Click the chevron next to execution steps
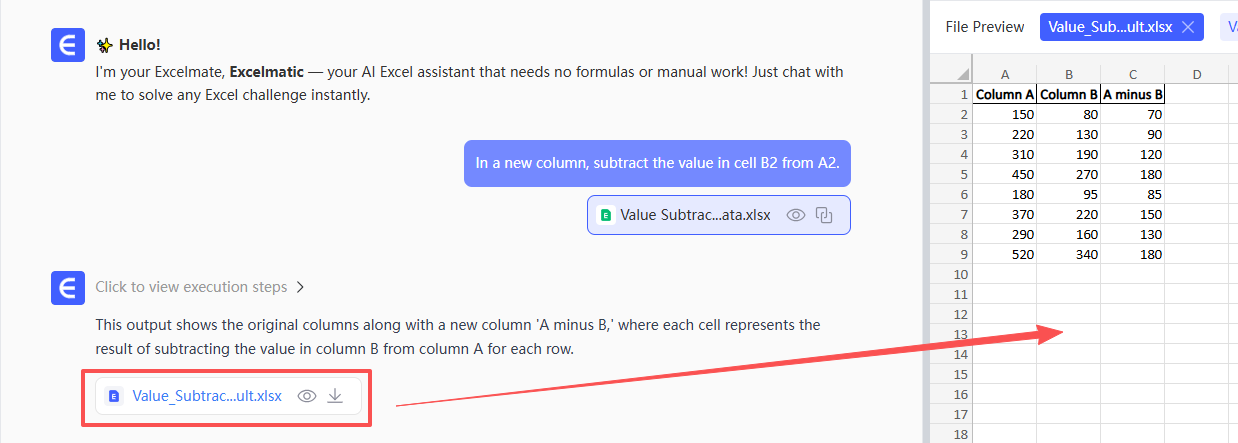The height and width of the screenshot is (443, 1238). pos(300,287)
